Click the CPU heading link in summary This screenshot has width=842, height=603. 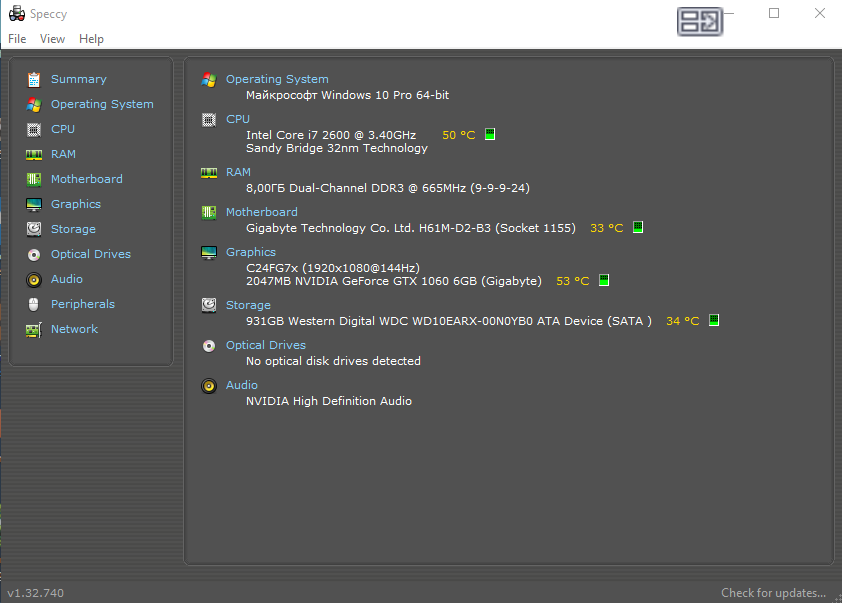pos(238,119)
